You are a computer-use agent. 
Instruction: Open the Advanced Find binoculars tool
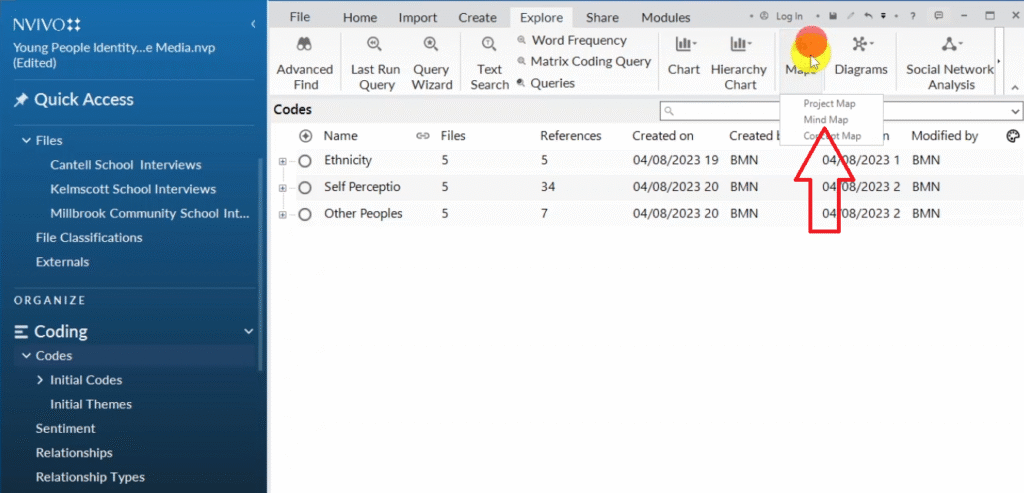(304, 45)
